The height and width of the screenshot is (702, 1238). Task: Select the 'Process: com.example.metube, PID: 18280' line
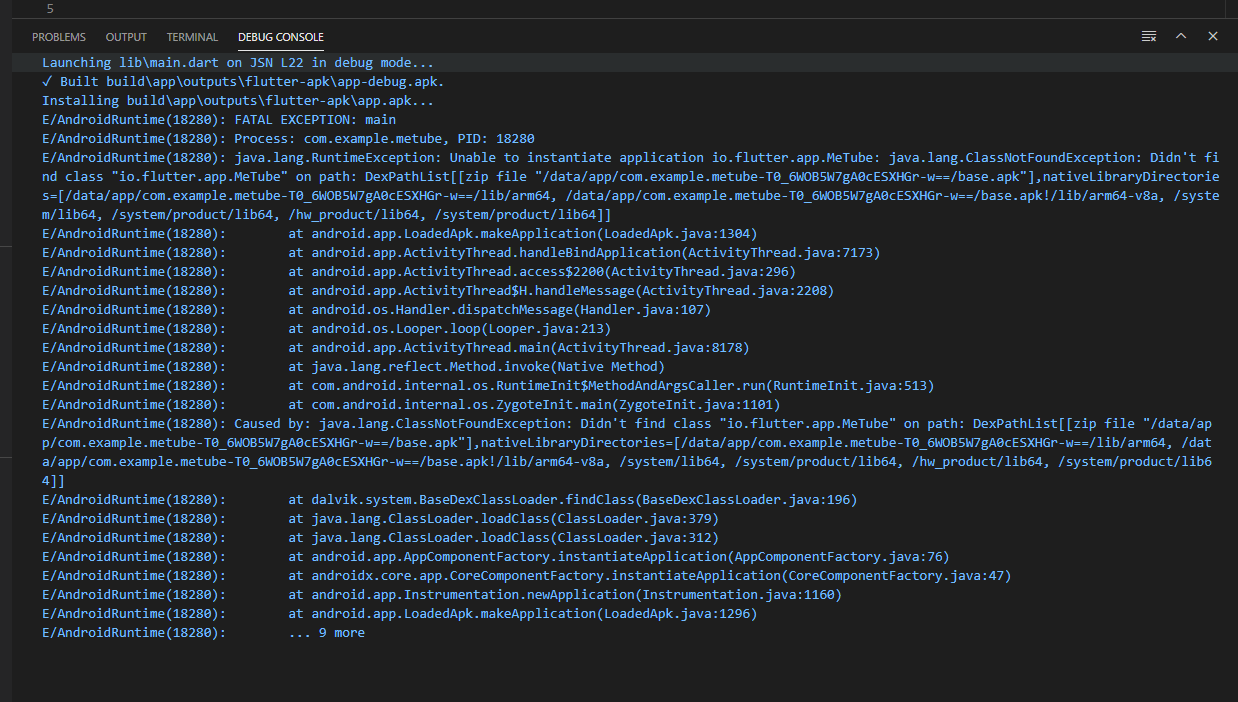pos(288,138)
